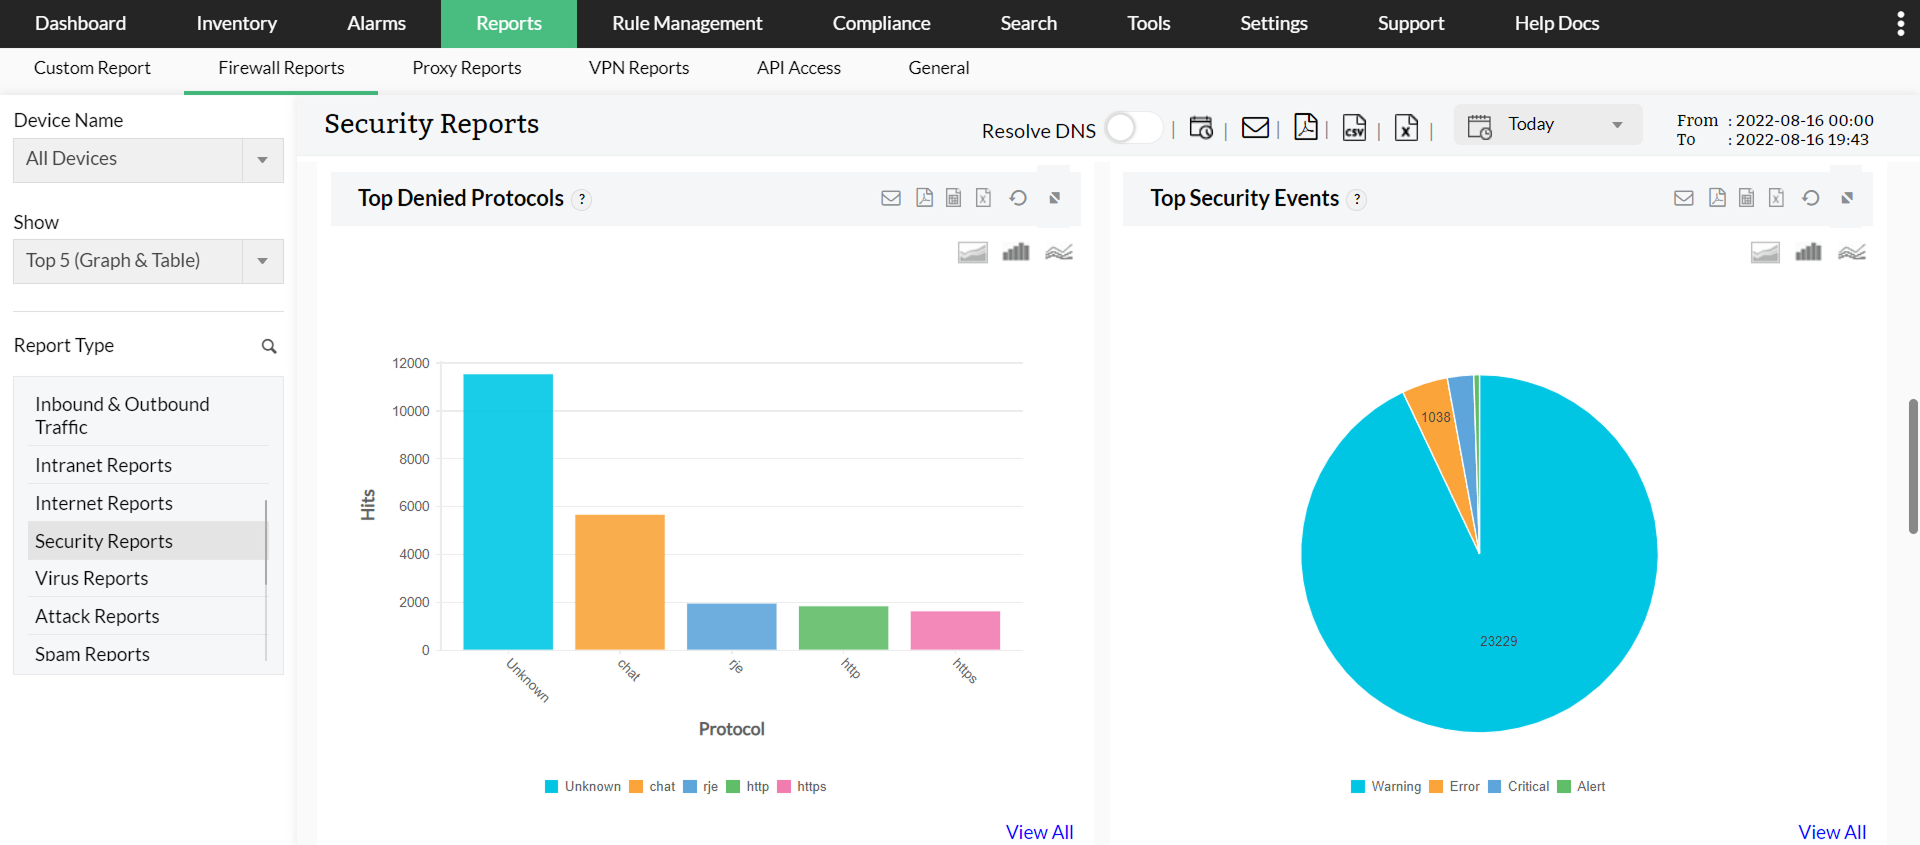
Task: Export Security Reports as PDF from top toolbar
Action: coord(1305,127)
